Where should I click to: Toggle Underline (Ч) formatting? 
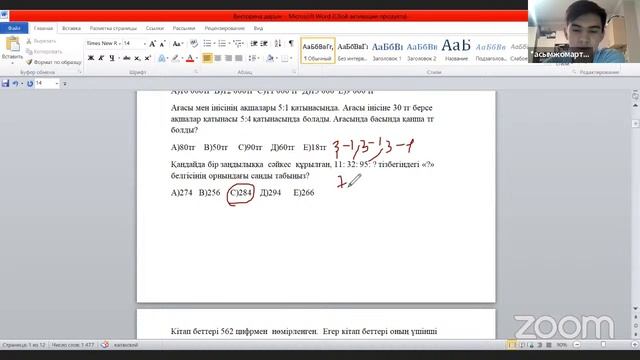(111, 58)
